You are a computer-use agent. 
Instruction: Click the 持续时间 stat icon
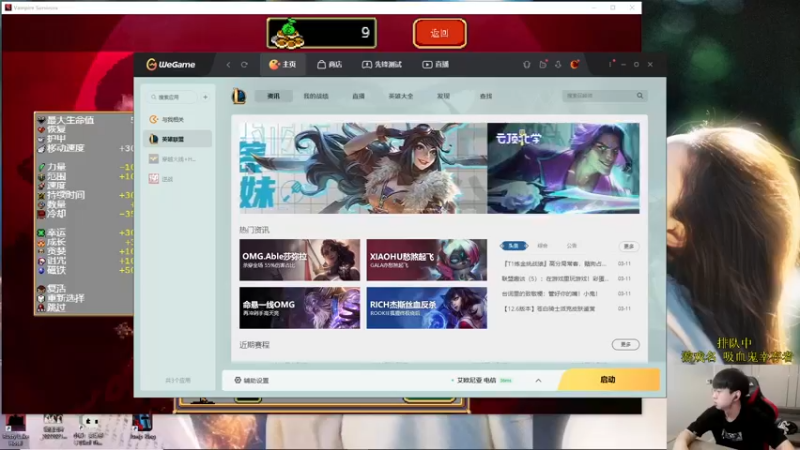click(x=41, y=195)
